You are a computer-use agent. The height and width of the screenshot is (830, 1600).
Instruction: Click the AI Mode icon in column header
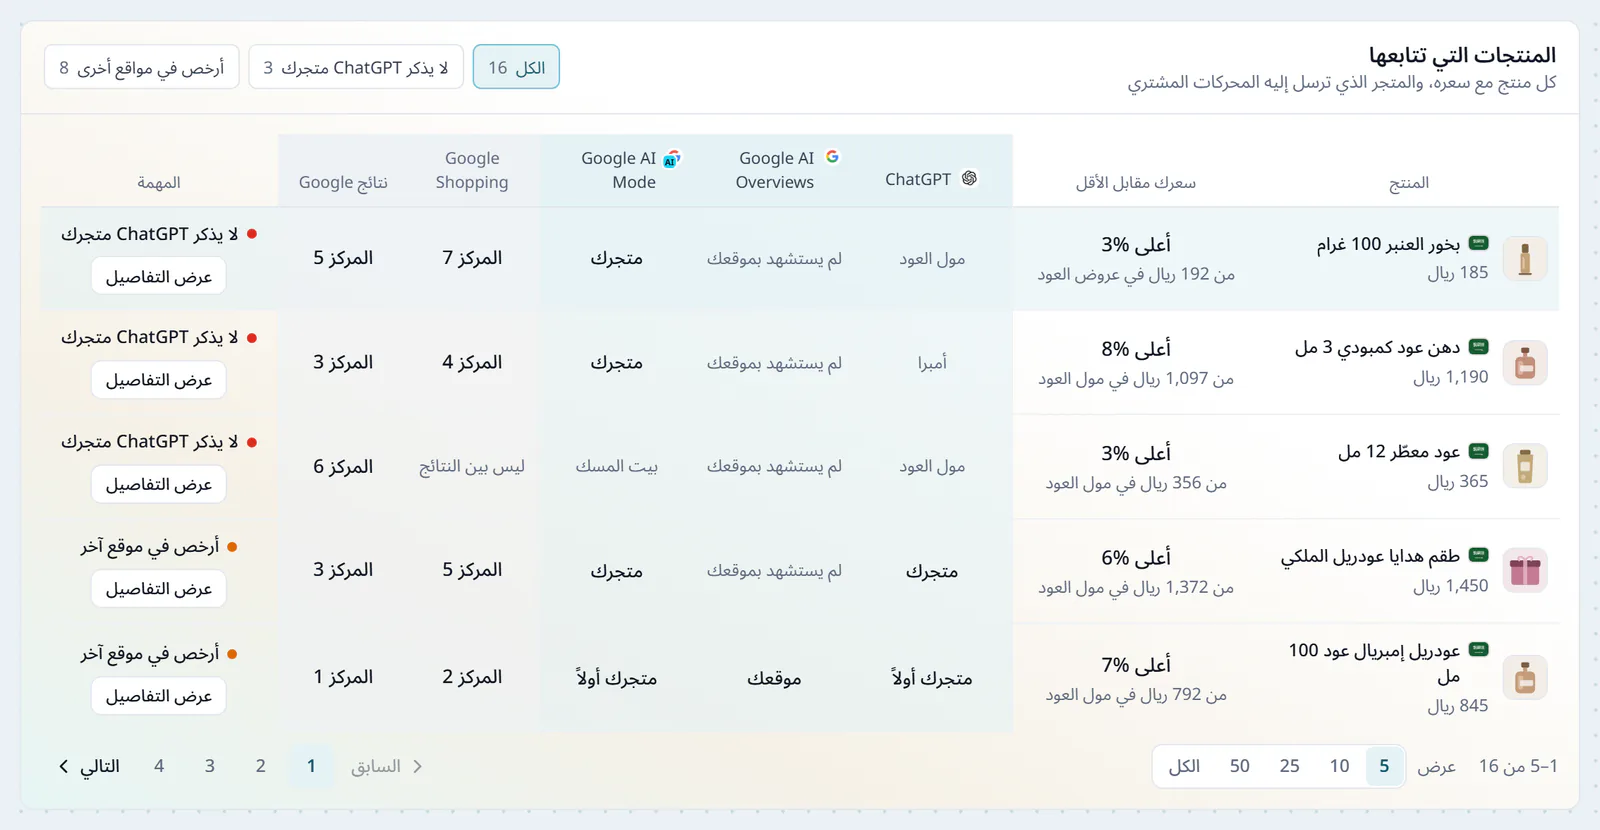click(x=672, y=158)
